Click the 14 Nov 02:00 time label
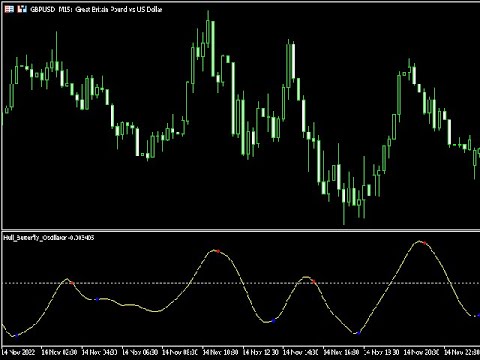 coord(59,352)
